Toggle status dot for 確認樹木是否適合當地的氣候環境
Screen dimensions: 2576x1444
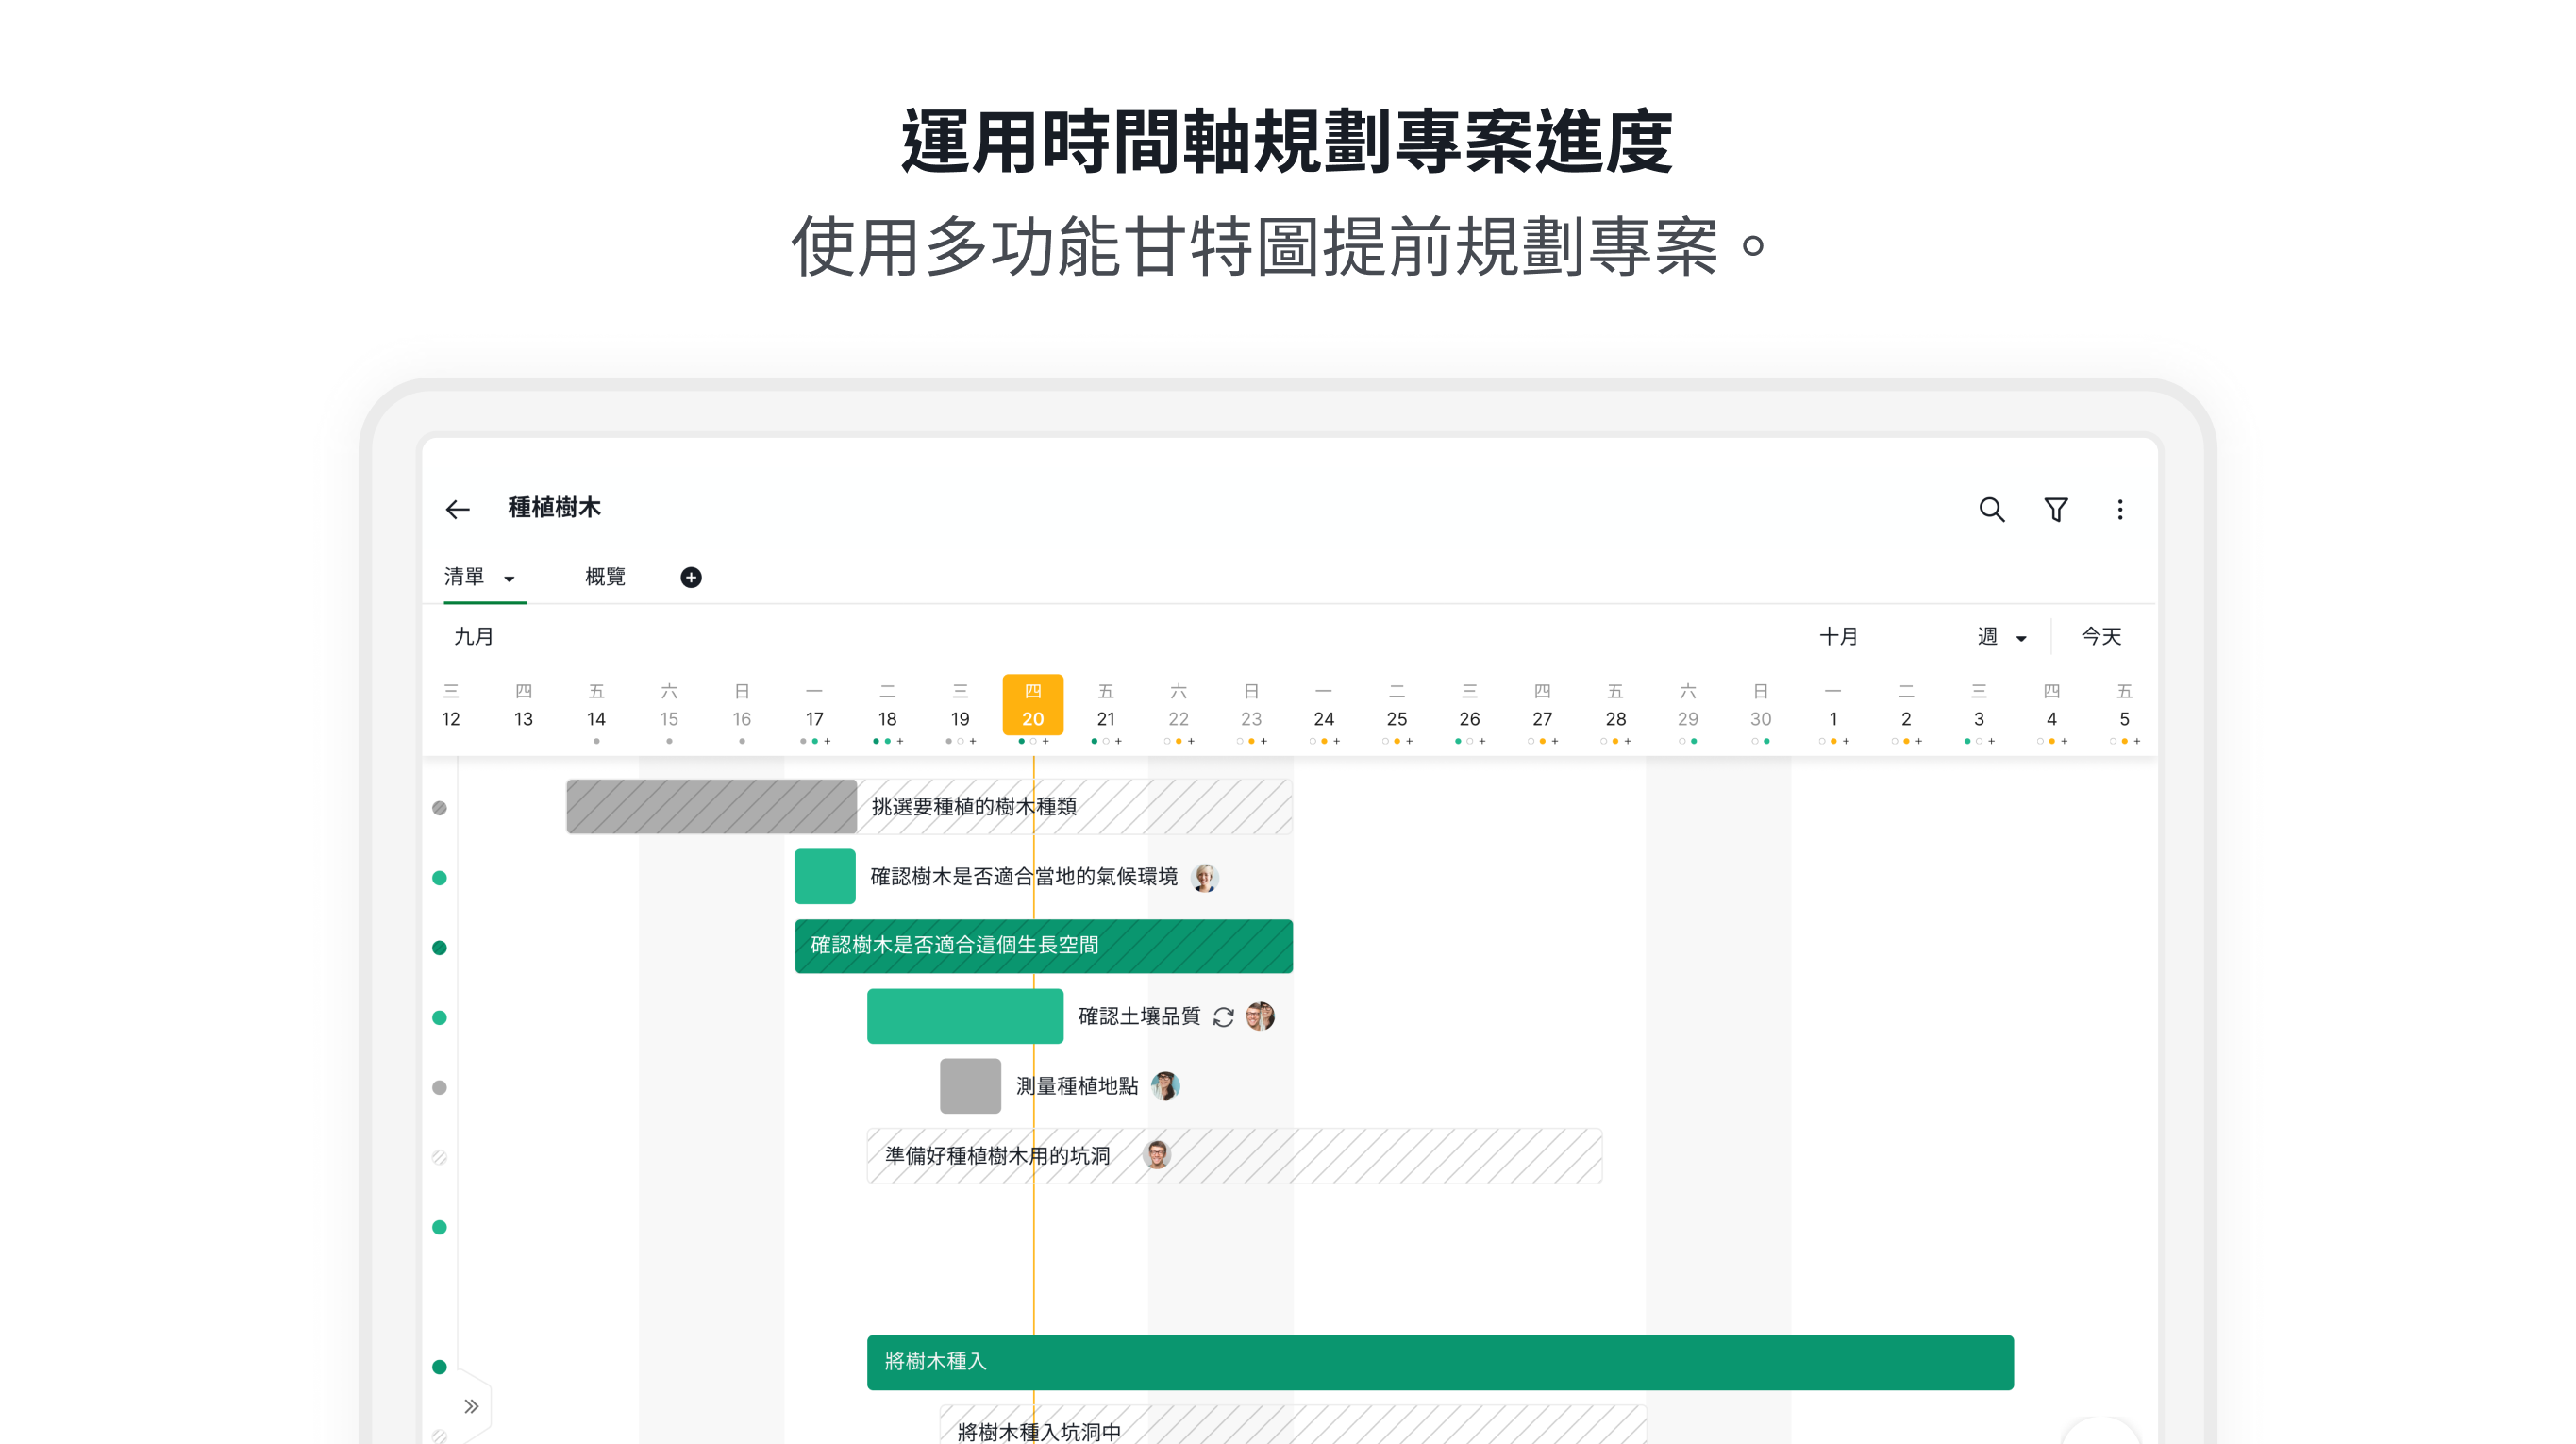pyautogui.click(x=439, y=878)
